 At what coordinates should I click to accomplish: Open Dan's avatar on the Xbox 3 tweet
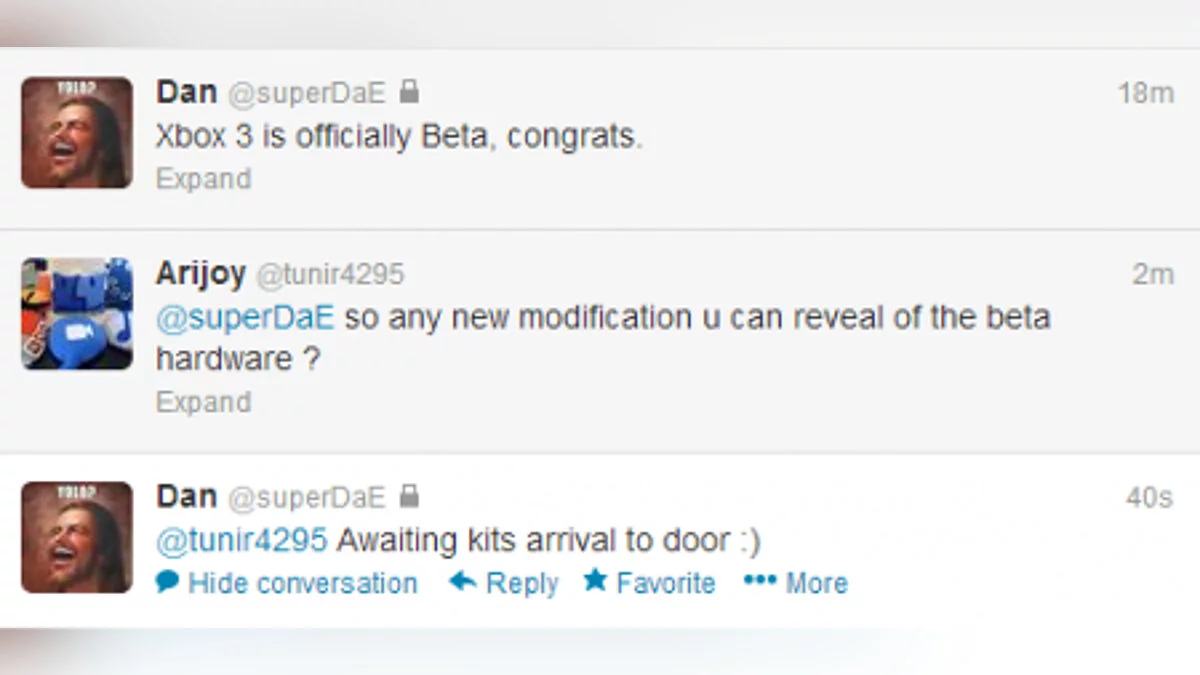click(77, 133)
